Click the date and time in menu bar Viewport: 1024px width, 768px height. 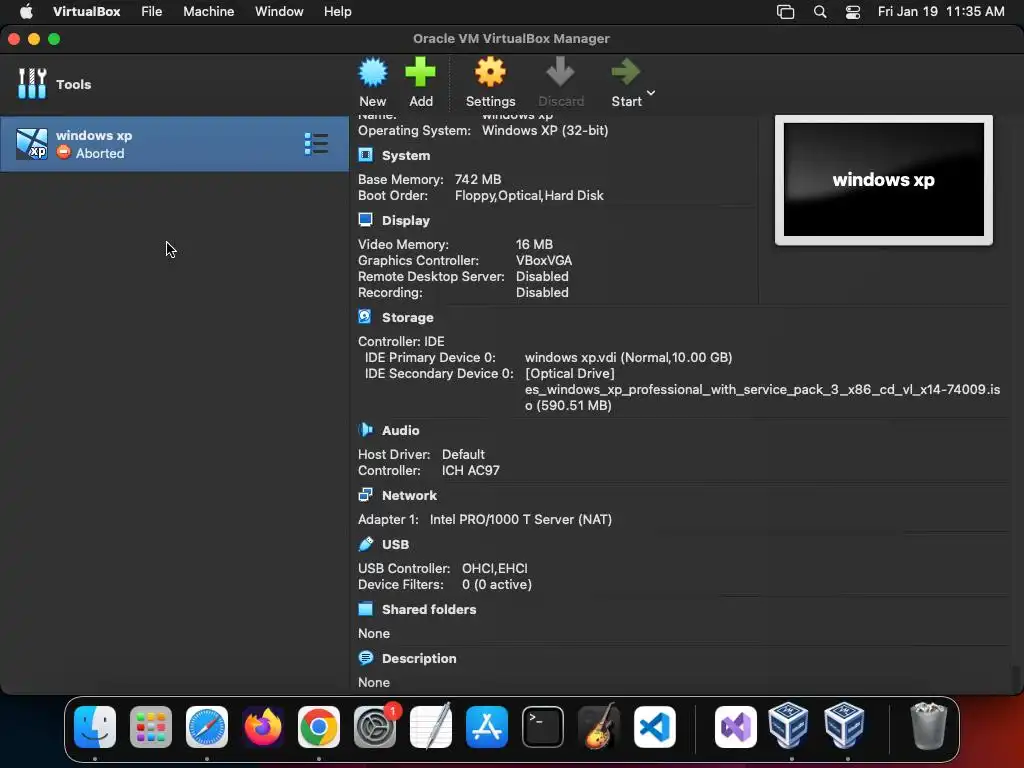tap(941, 12)
